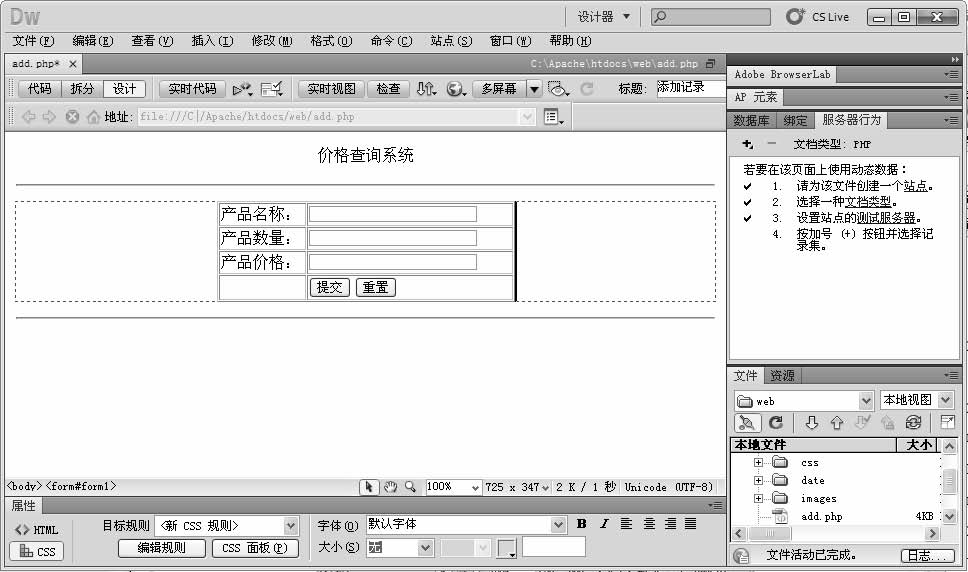Click the restore document window icon

coord(711,64)
